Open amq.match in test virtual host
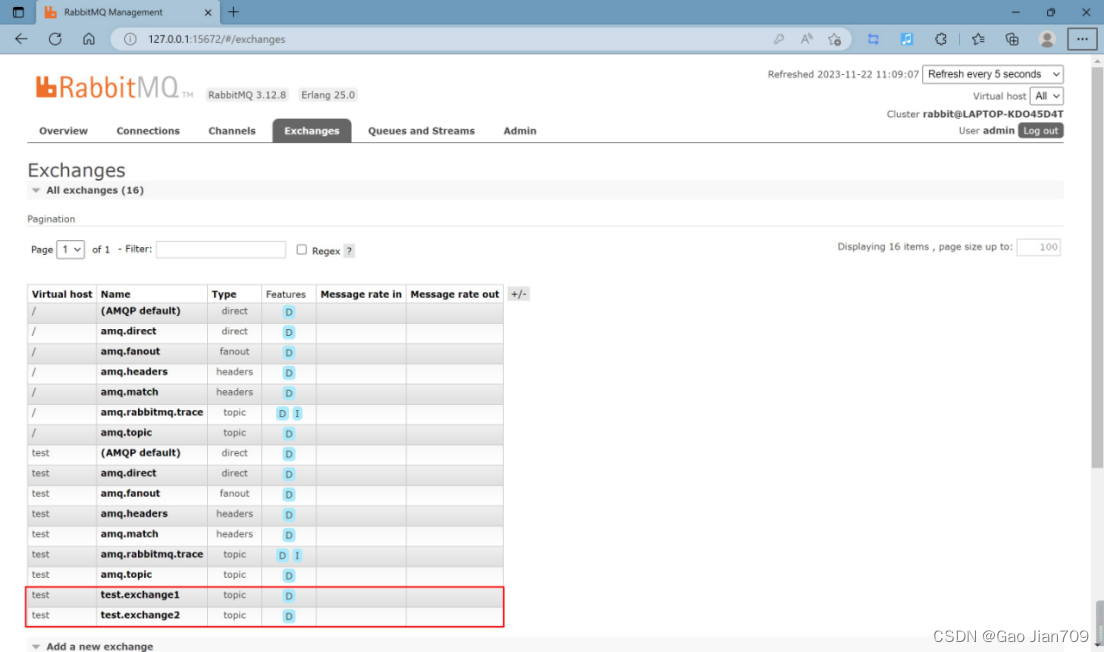The image size is (1104, 652). coord(130,534)
